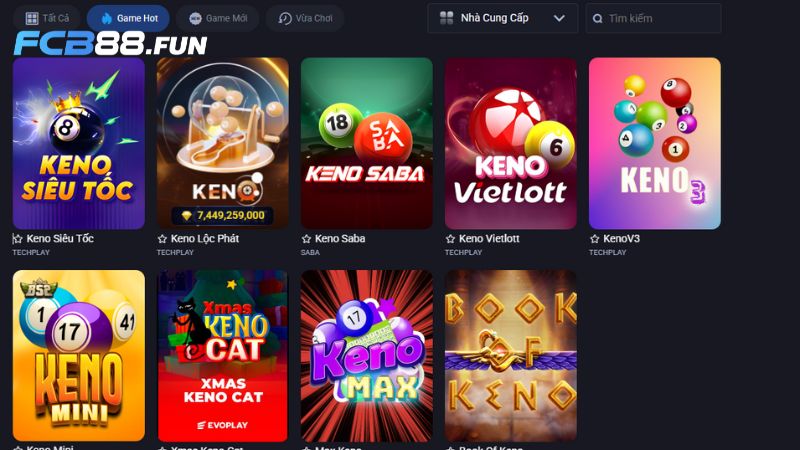The image size is (800, 450).
Task: Click the FCB88.FUN logo
Action: click(110, 44)
